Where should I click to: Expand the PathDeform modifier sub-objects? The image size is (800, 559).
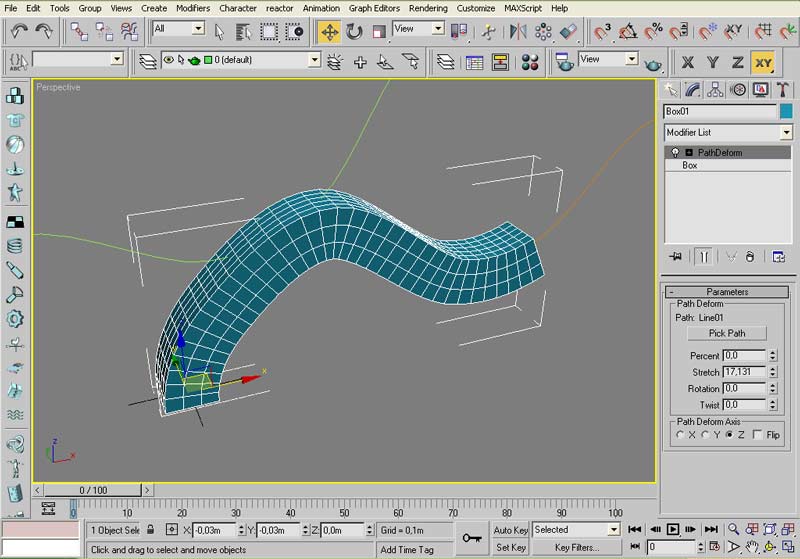(x=689, y=153)
